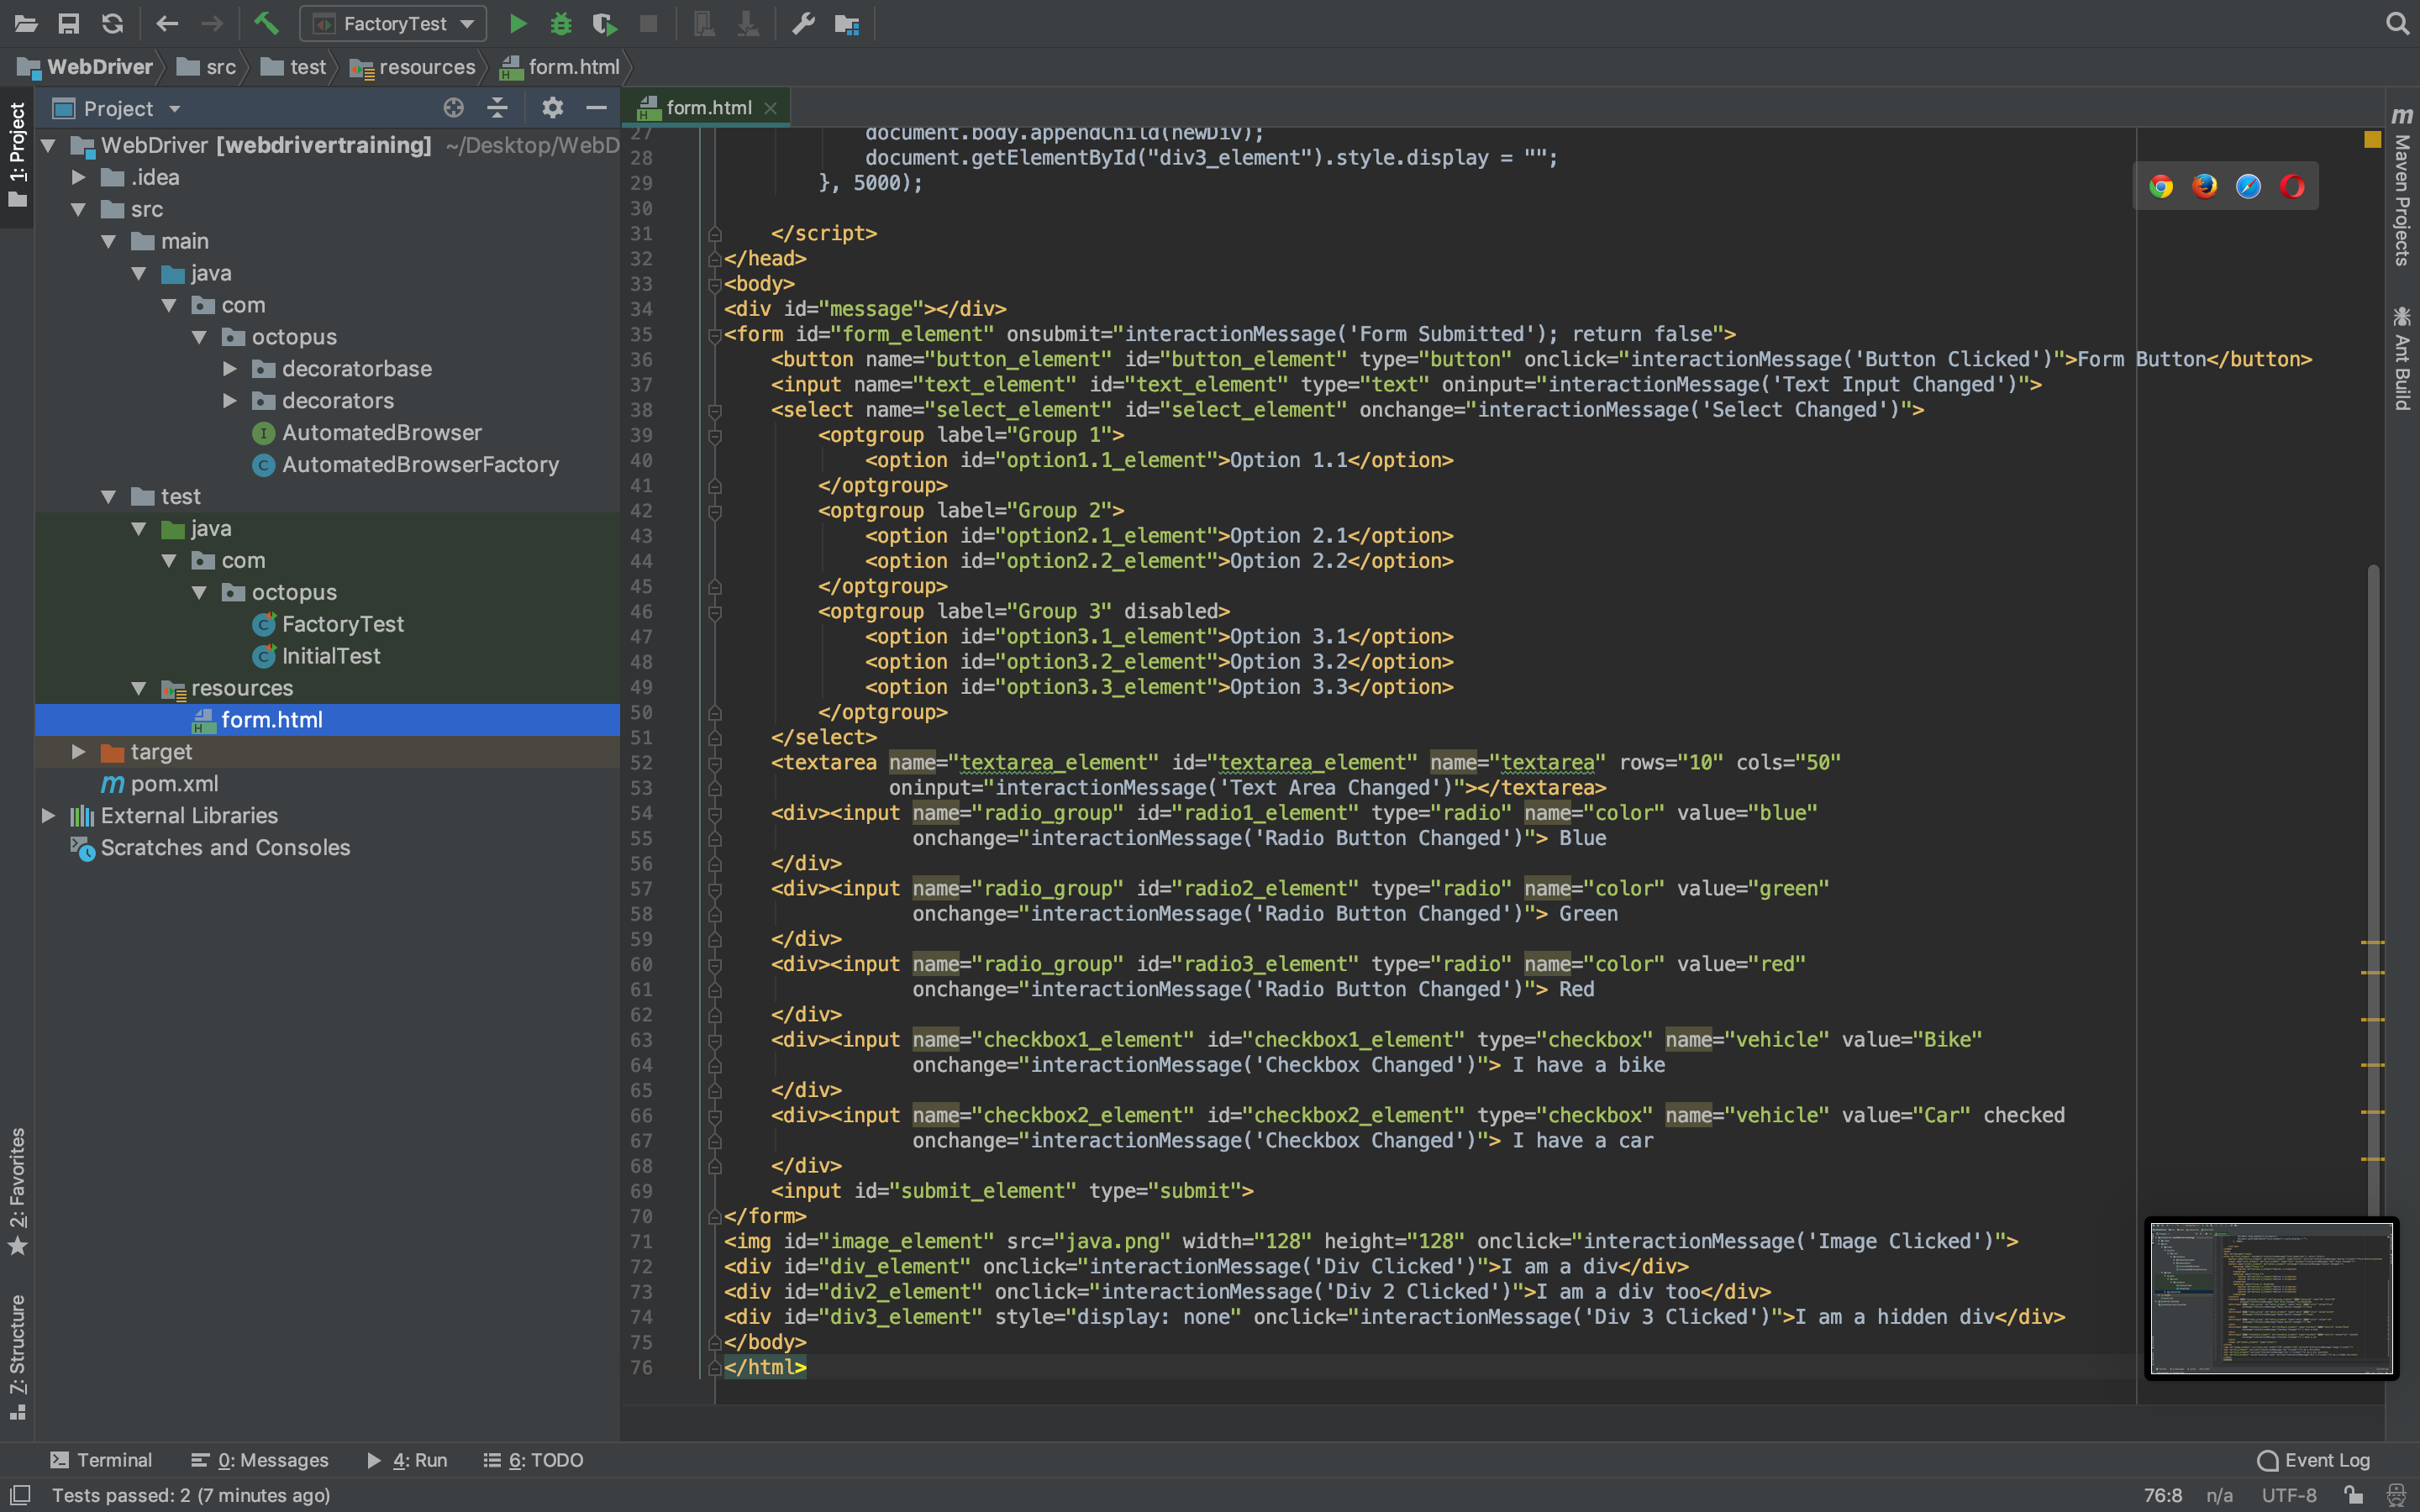Click the Build hammer icon
This screenshot has width=2420, height=1512.
coord(266,23)
